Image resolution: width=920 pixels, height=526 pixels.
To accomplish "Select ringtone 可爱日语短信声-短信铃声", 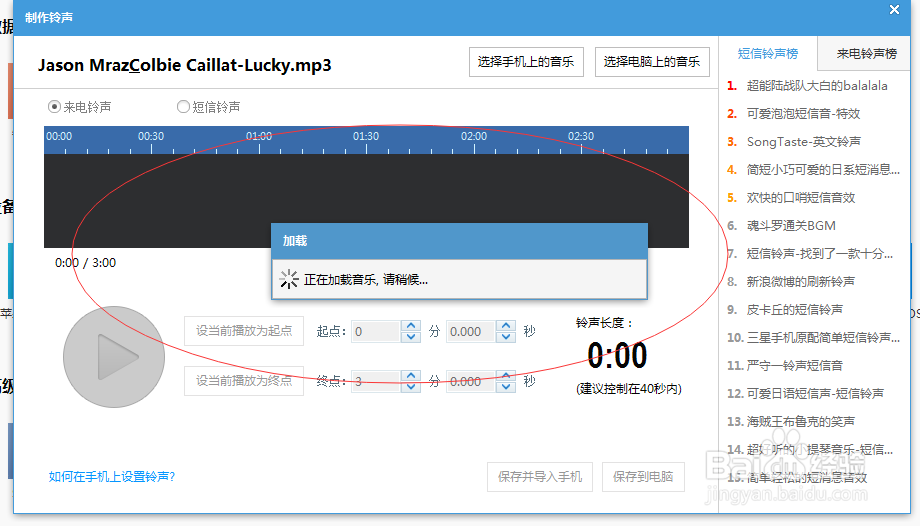I will (815, 393).
